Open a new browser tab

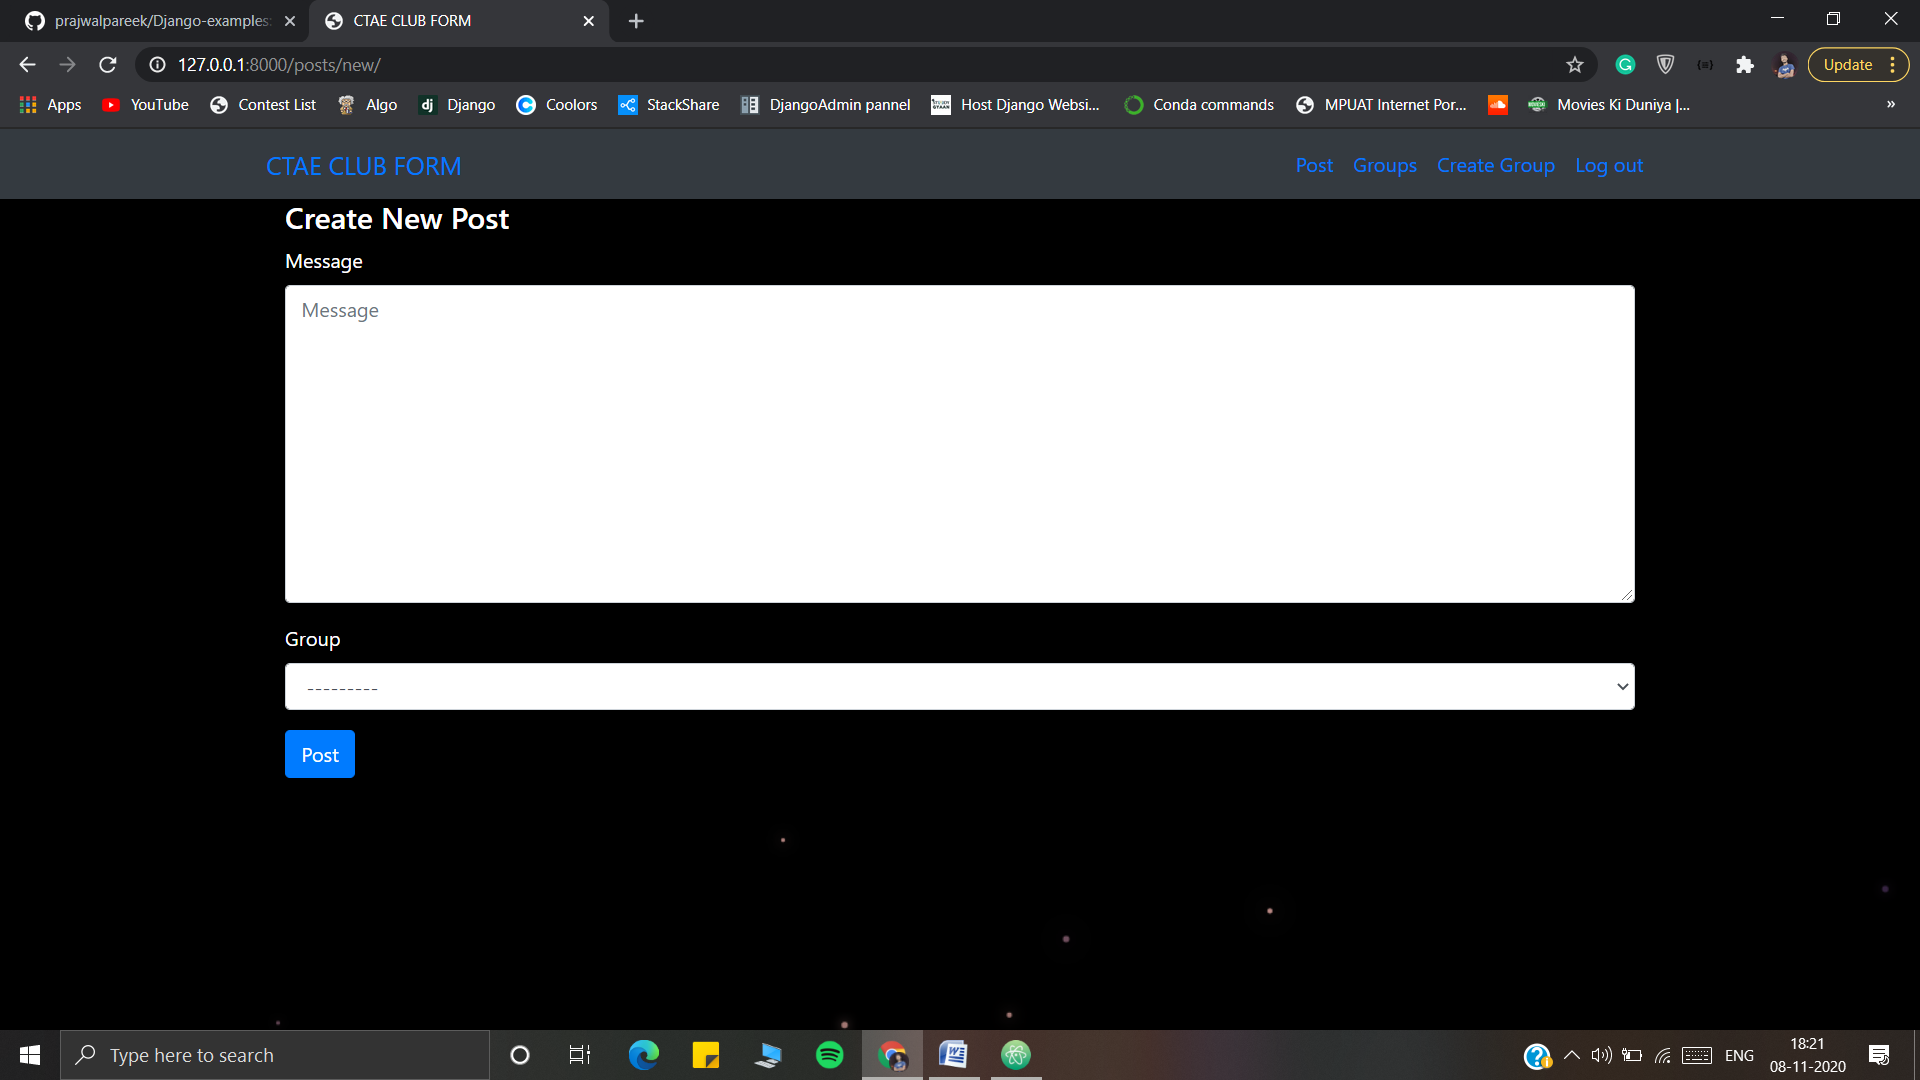pos(636,21)
